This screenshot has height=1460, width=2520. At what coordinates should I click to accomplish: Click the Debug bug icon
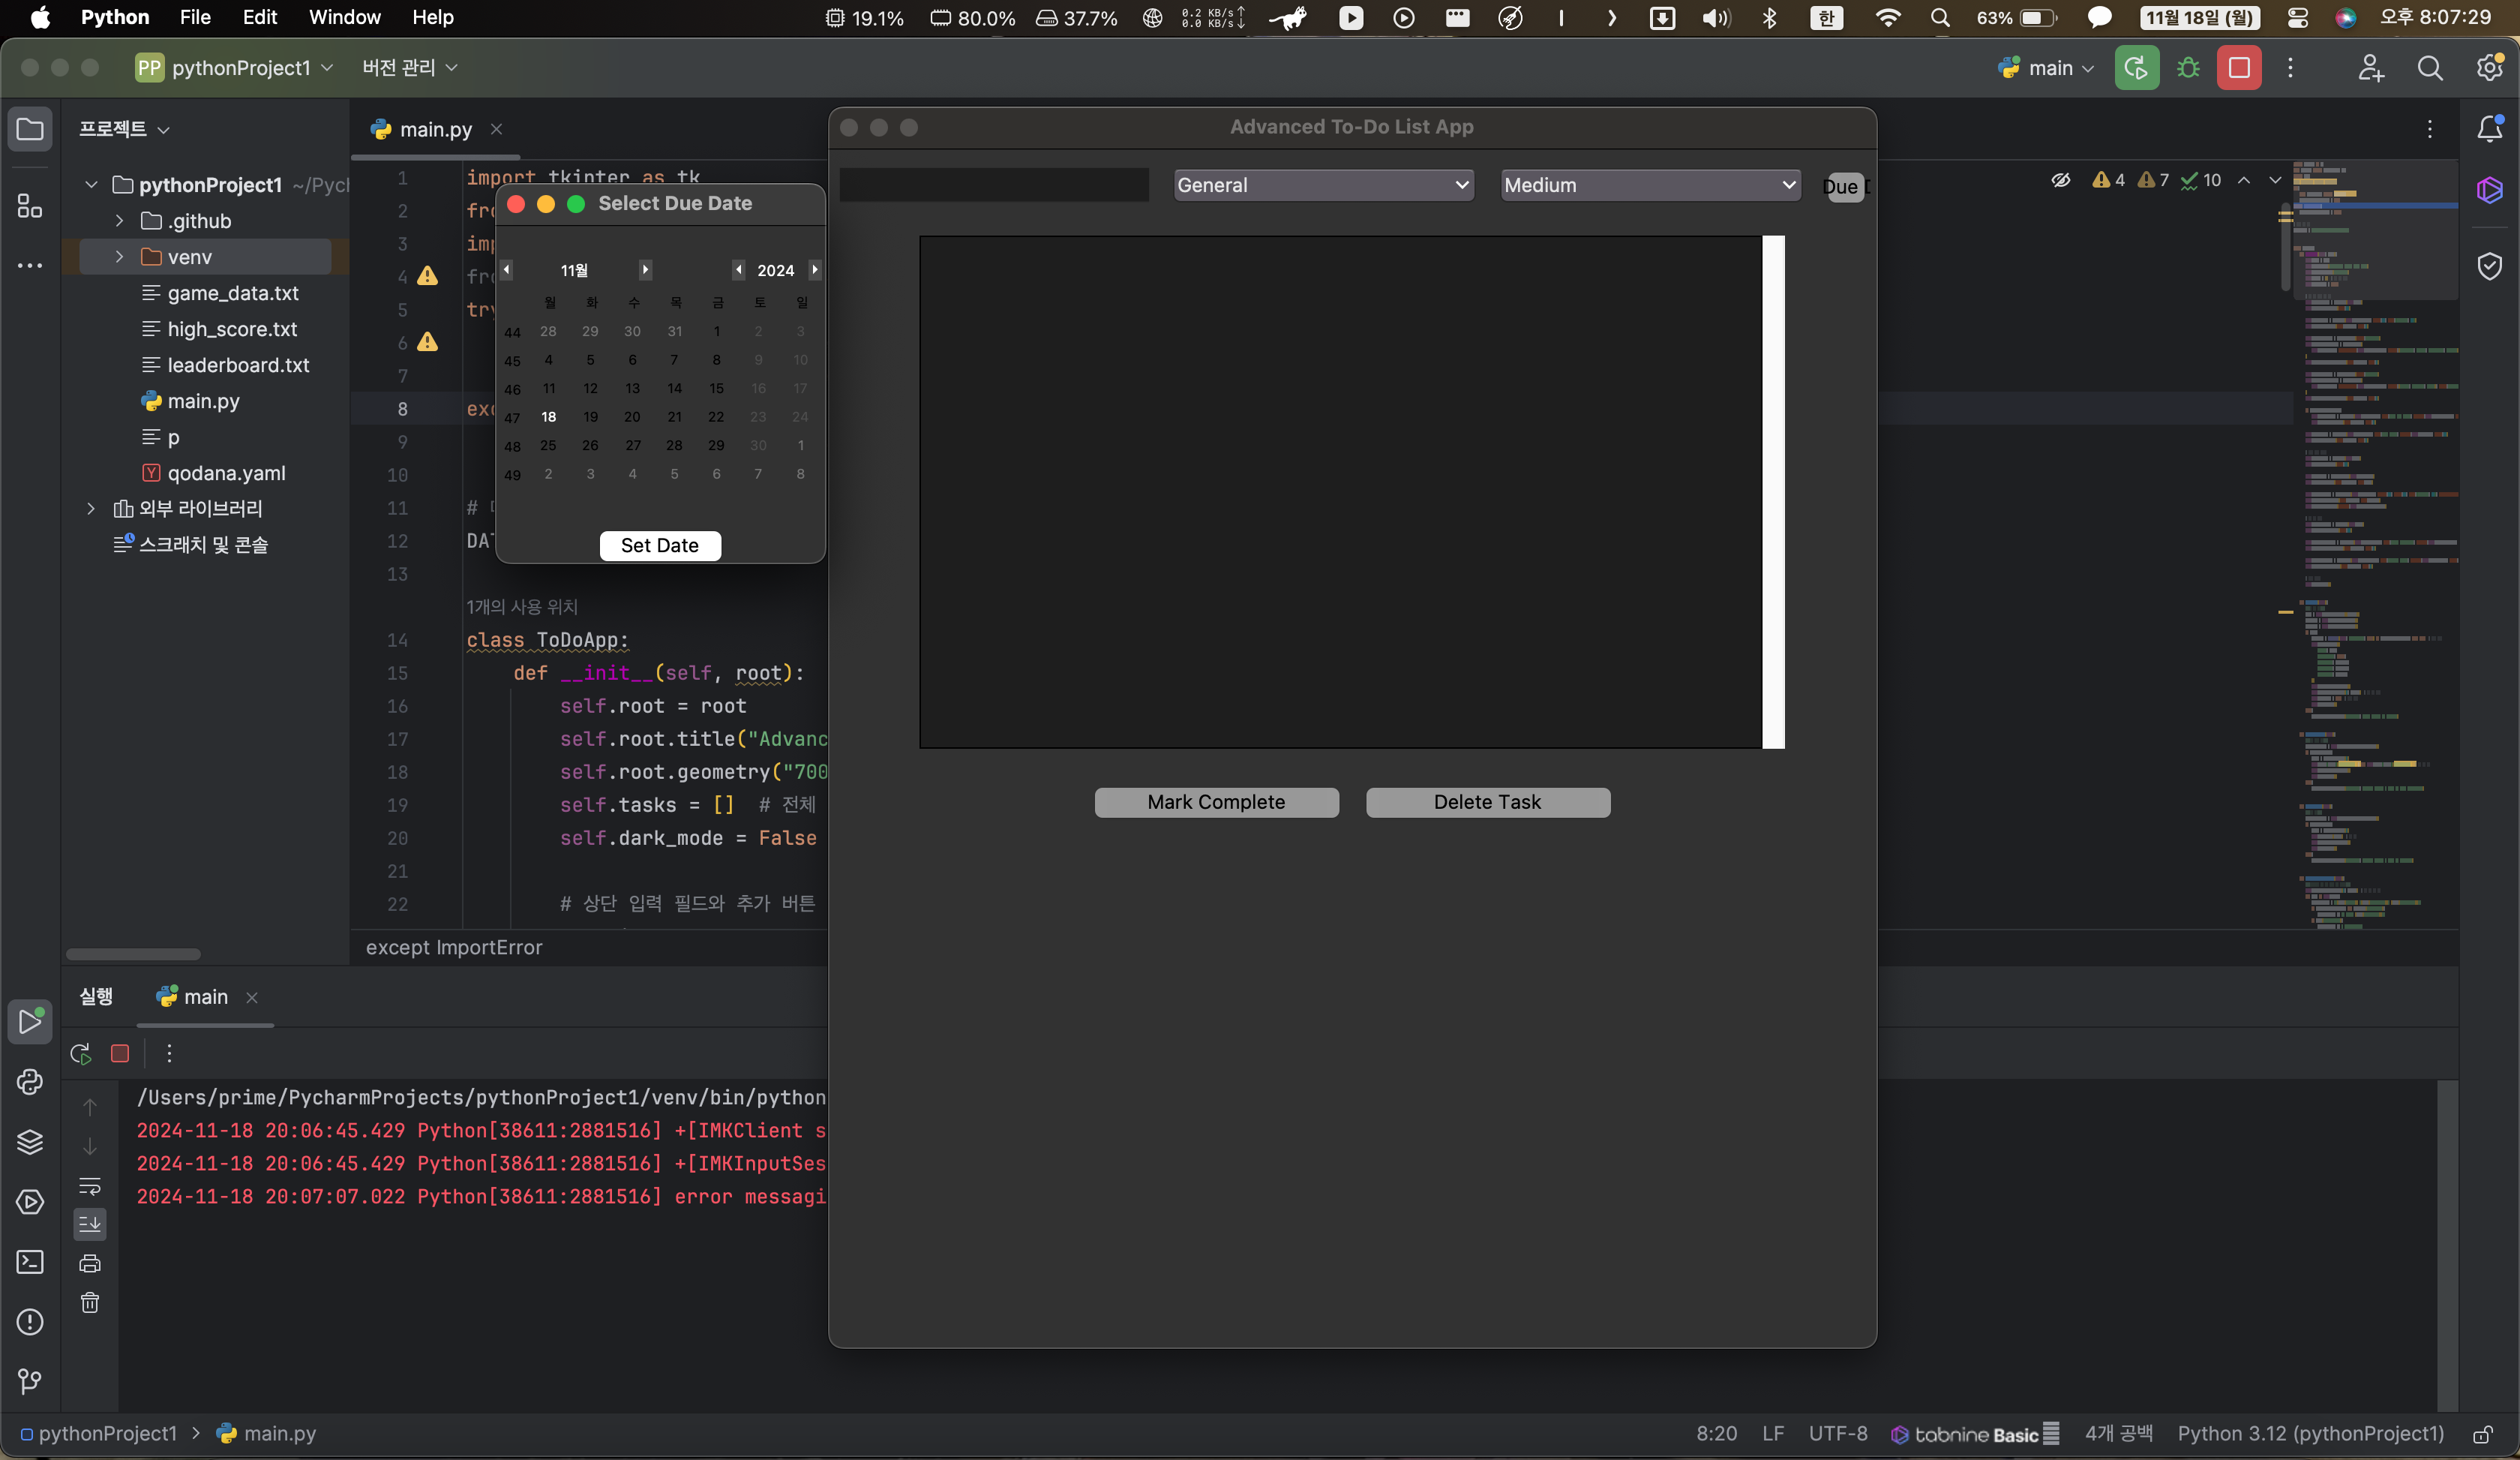pyautogui.click(x=2188, y=68)
